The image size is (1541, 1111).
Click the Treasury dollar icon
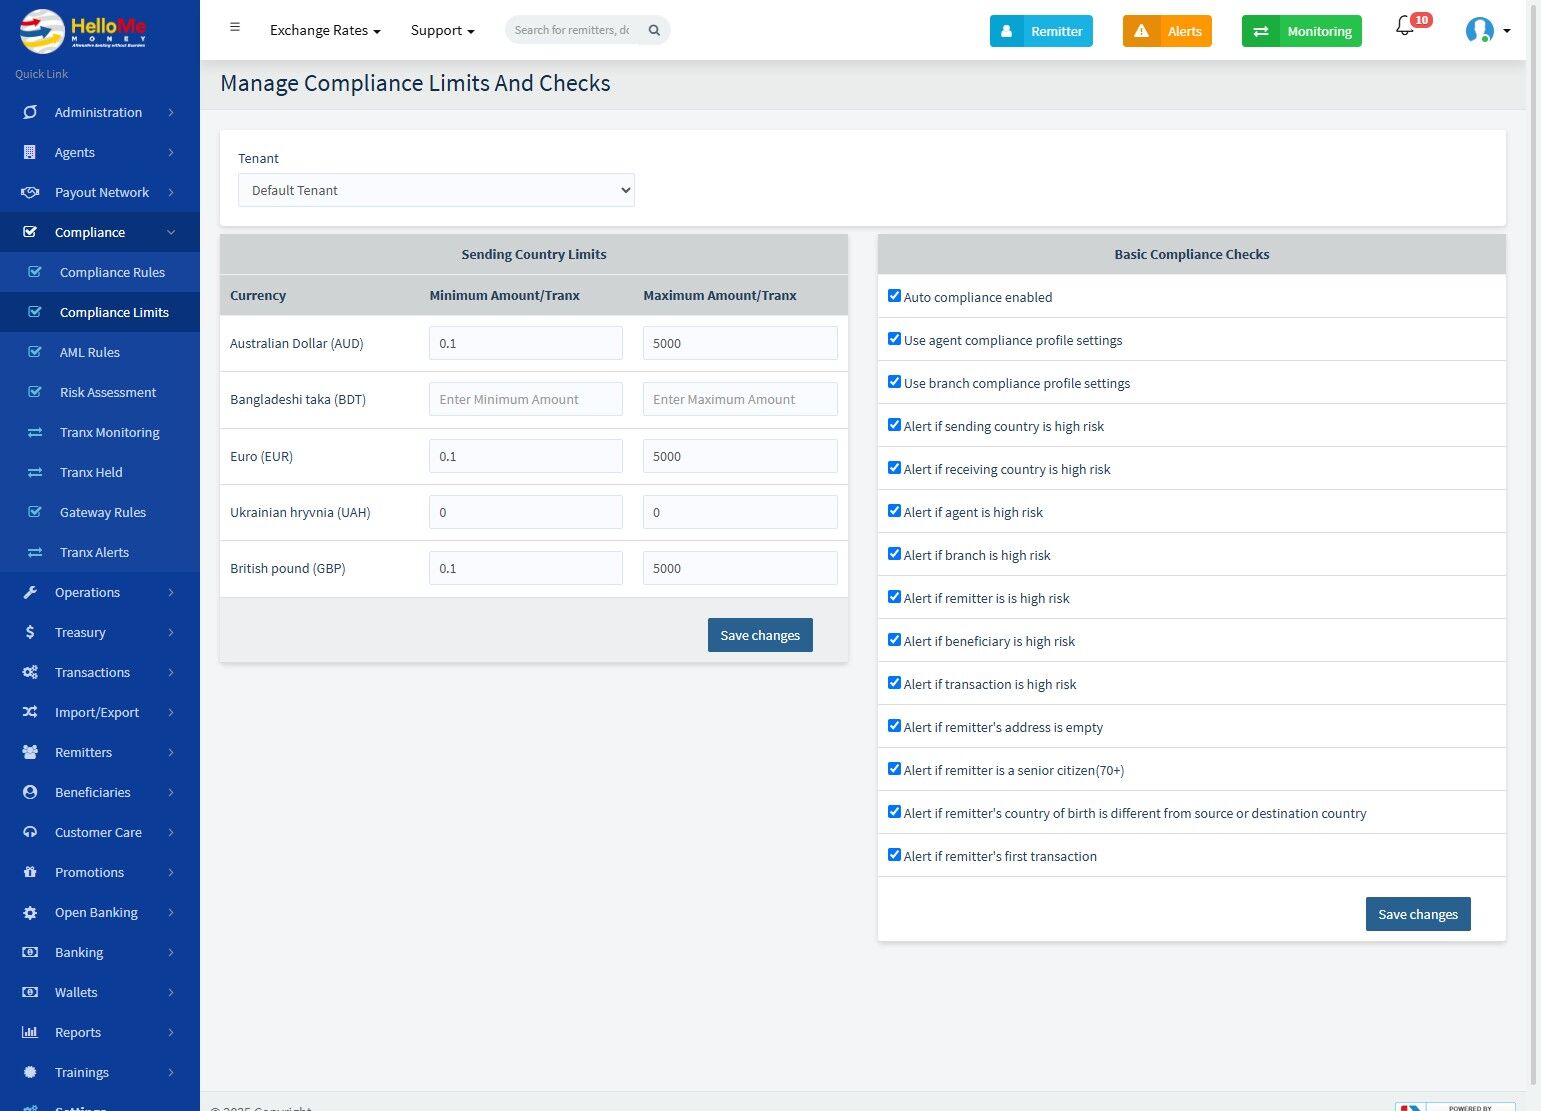[x=30, y=632]
